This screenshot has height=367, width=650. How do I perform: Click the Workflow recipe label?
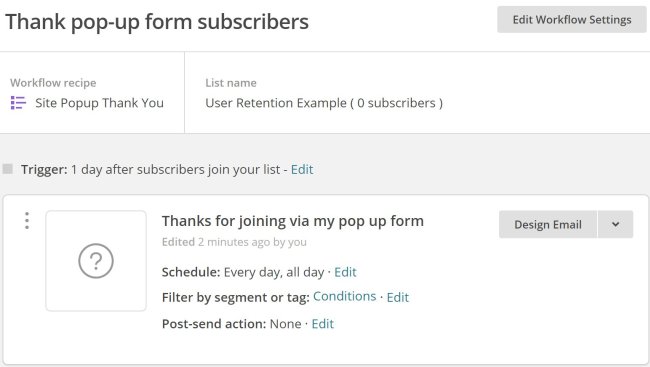53,83
